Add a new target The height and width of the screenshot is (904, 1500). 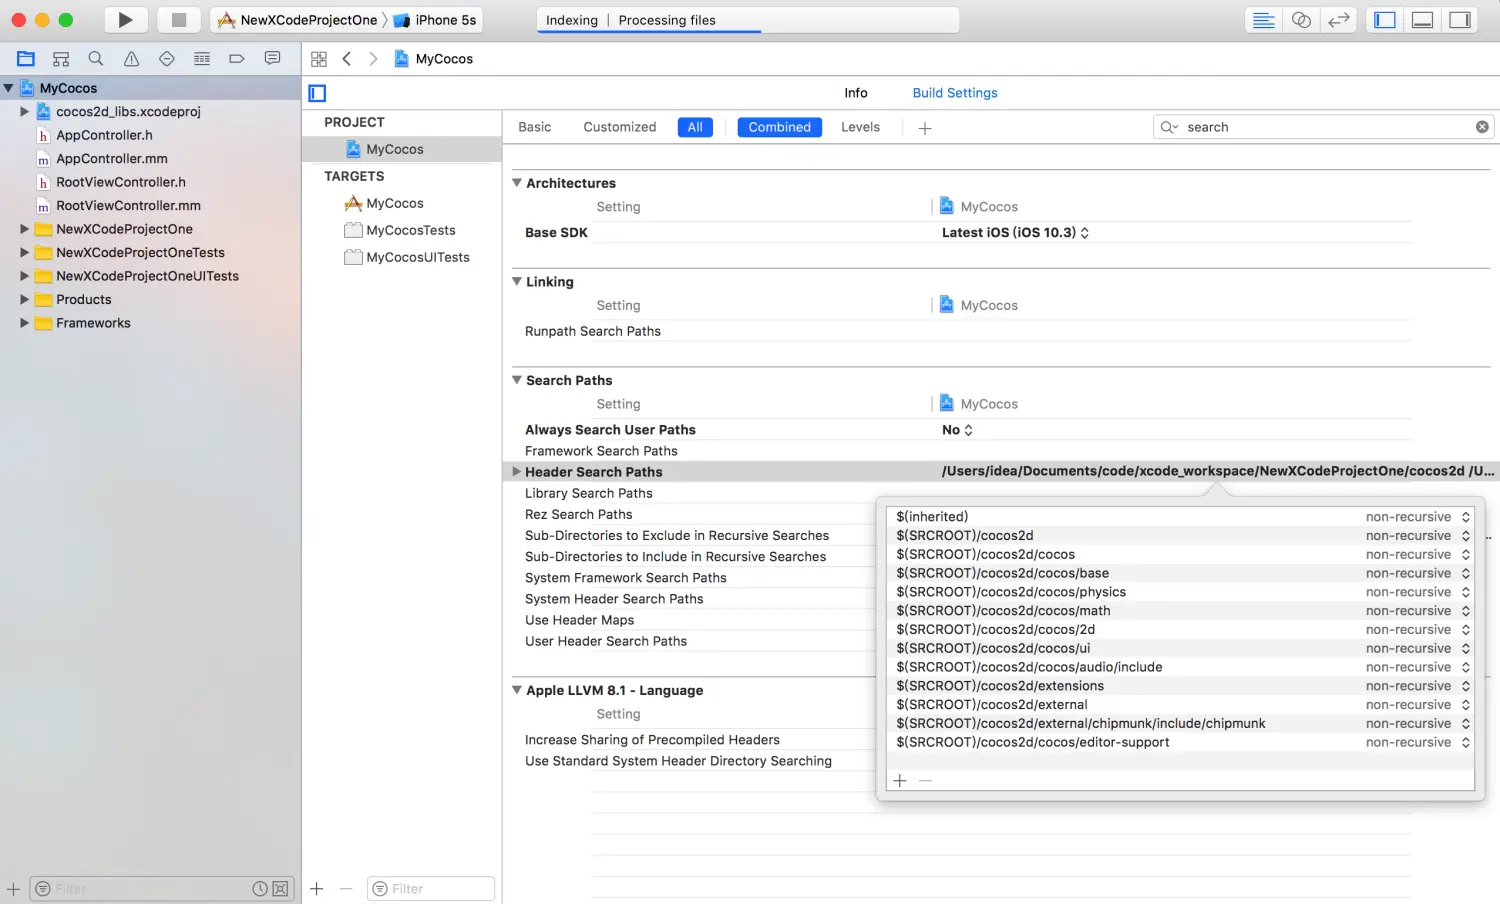[x=317, y=888]
